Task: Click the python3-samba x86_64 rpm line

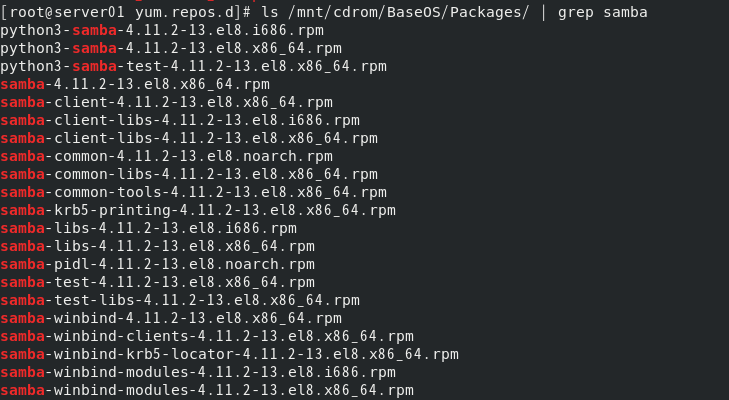Action: coord(170,48)
